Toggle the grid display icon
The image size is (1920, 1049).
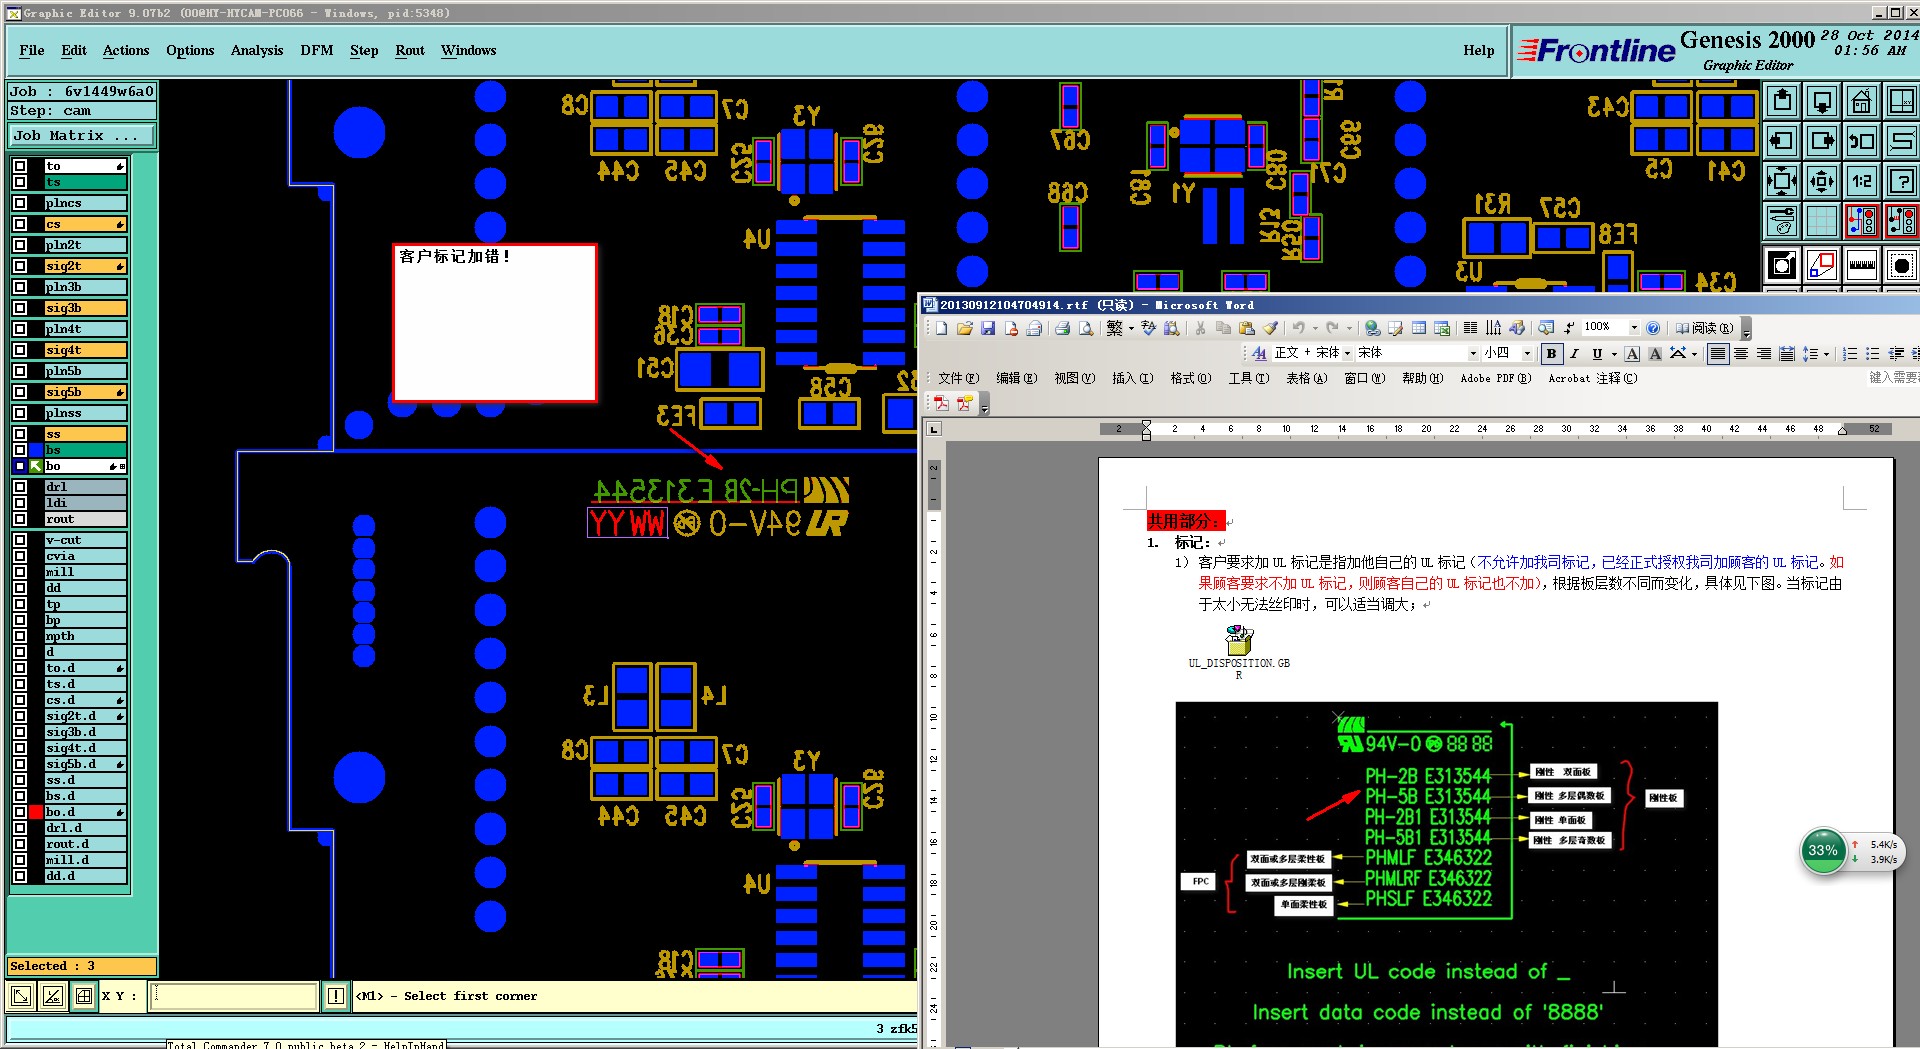point(1822,221)
